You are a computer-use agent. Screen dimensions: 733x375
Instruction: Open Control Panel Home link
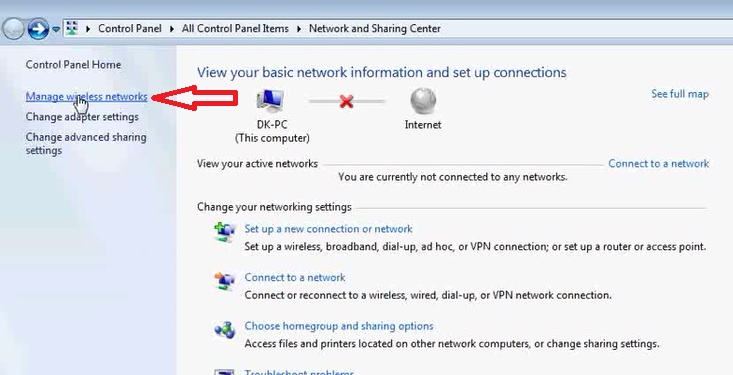[73, 65]
